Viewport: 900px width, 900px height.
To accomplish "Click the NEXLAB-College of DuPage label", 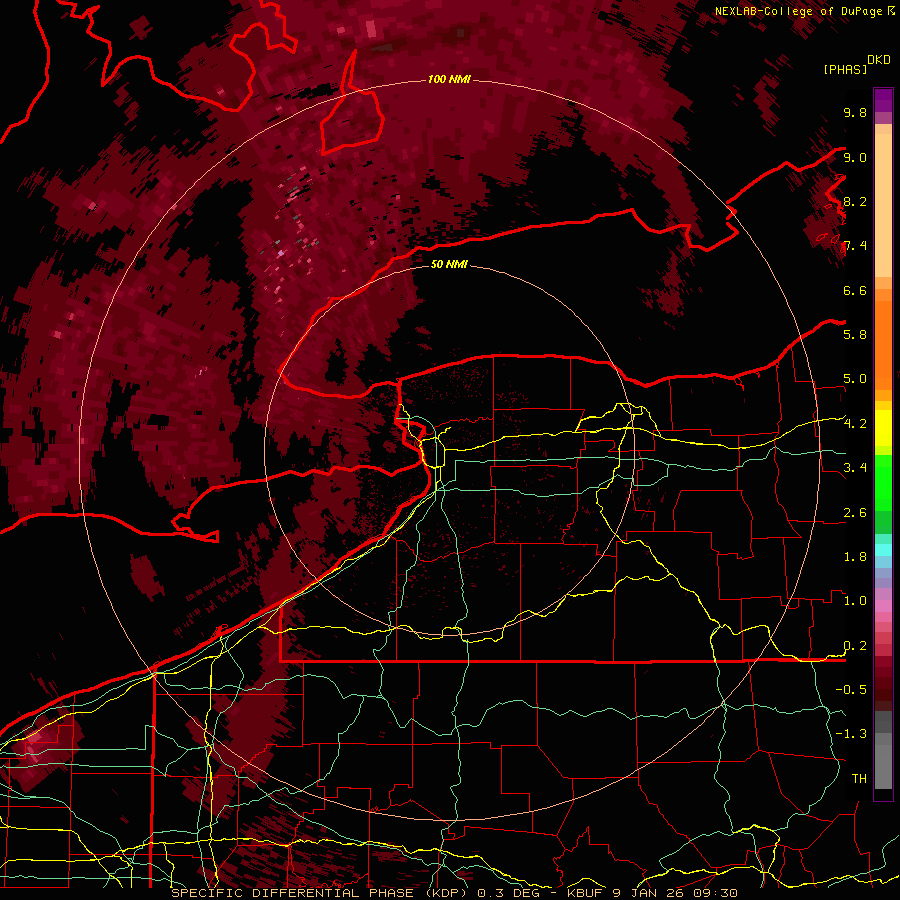I will 805,11.
